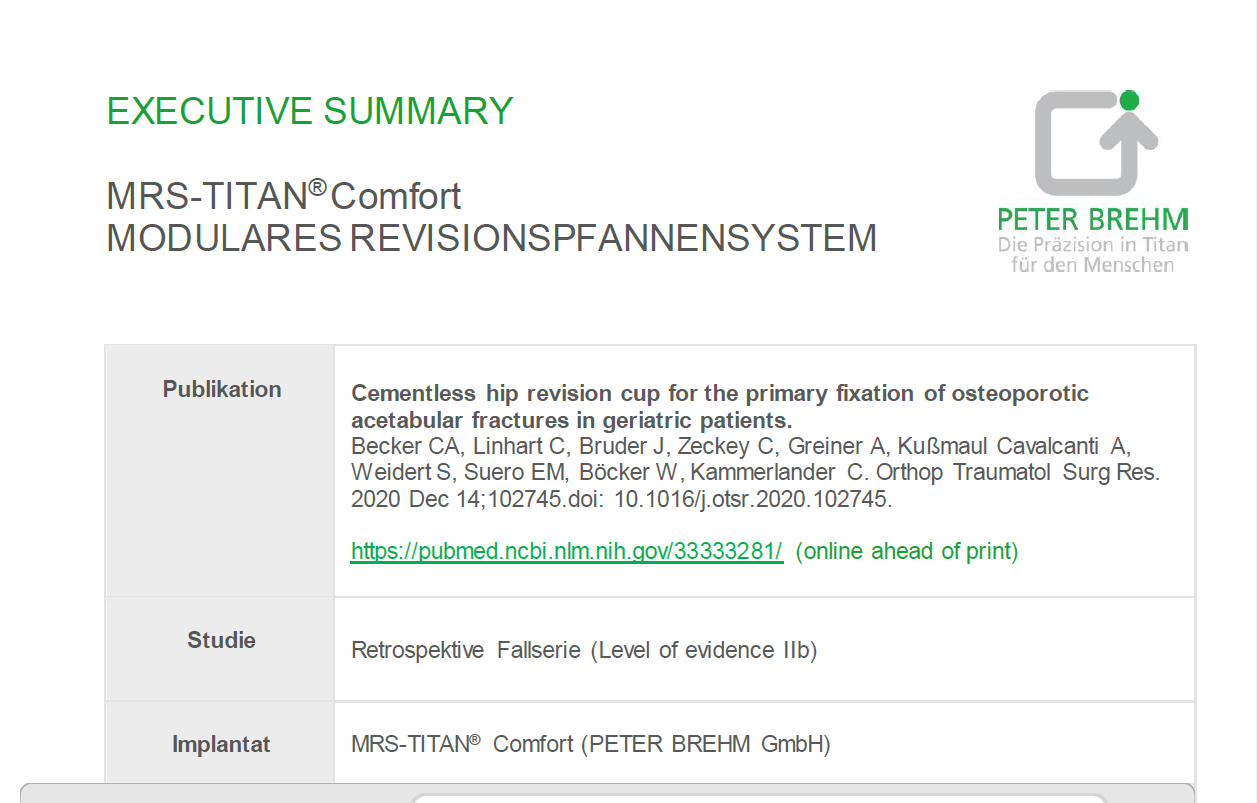Click the DOI number 10.1016/j.otsr.2020.102745

click(x=751, y=499)
